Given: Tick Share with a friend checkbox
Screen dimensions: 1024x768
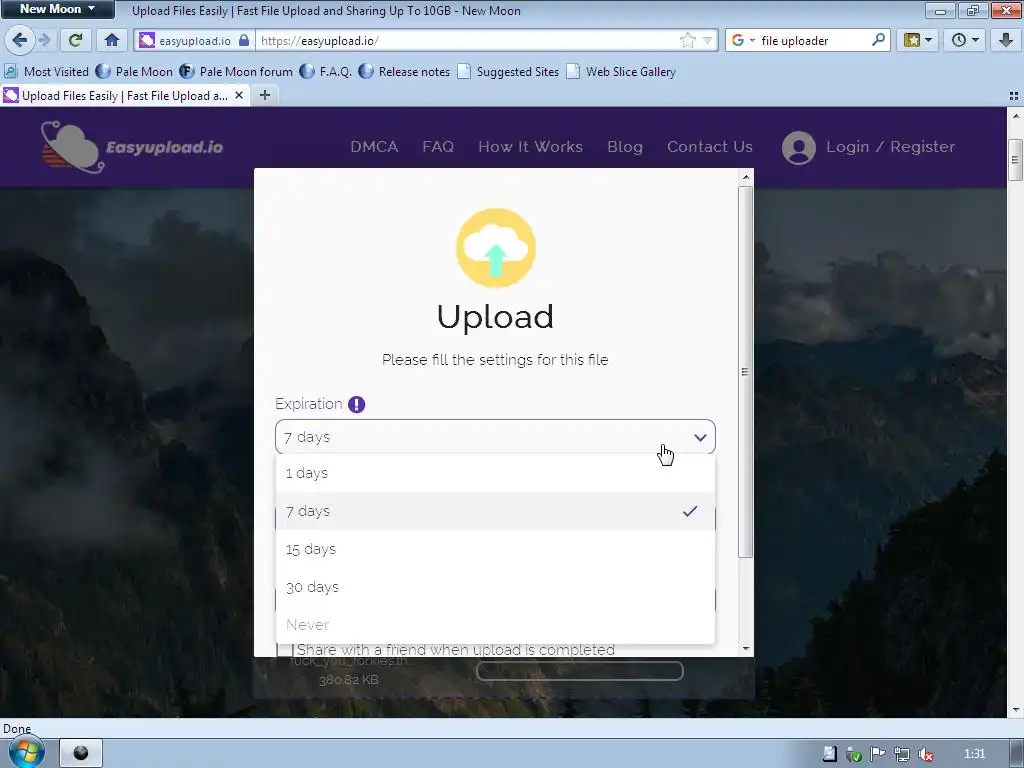Looking at the screenshot, I should tap(285, 650).
